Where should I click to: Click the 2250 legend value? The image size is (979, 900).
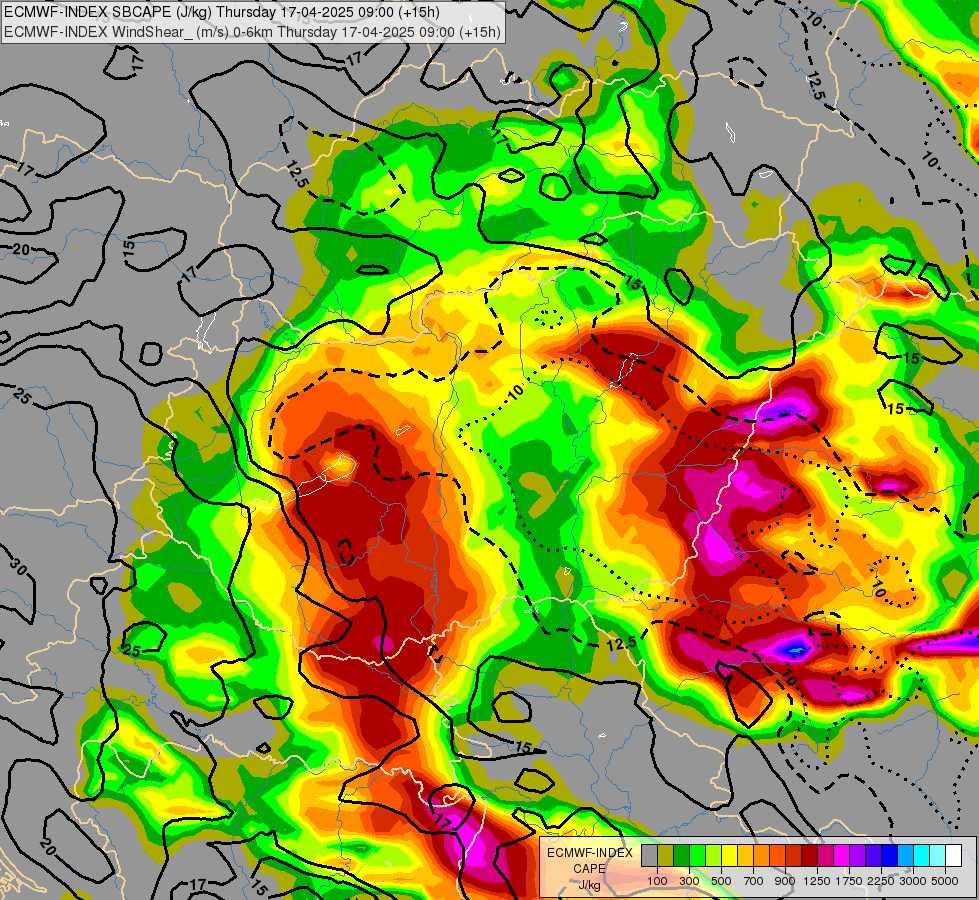881,881
